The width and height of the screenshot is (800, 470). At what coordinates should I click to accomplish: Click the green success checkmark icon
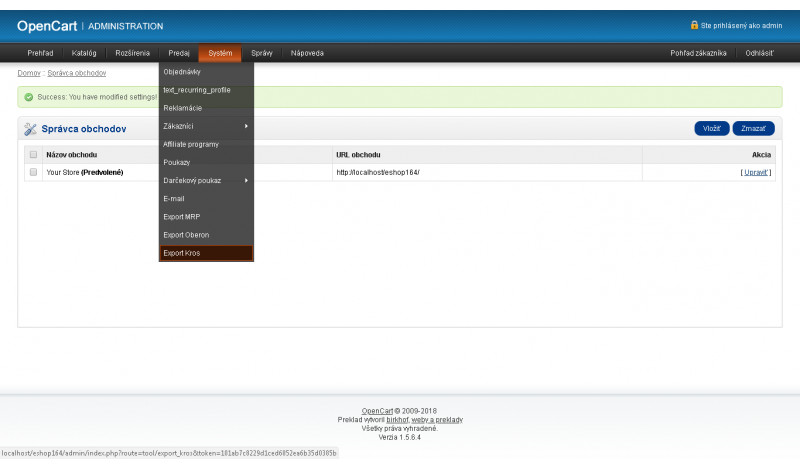pyautogui.click(x=29, y=97)
